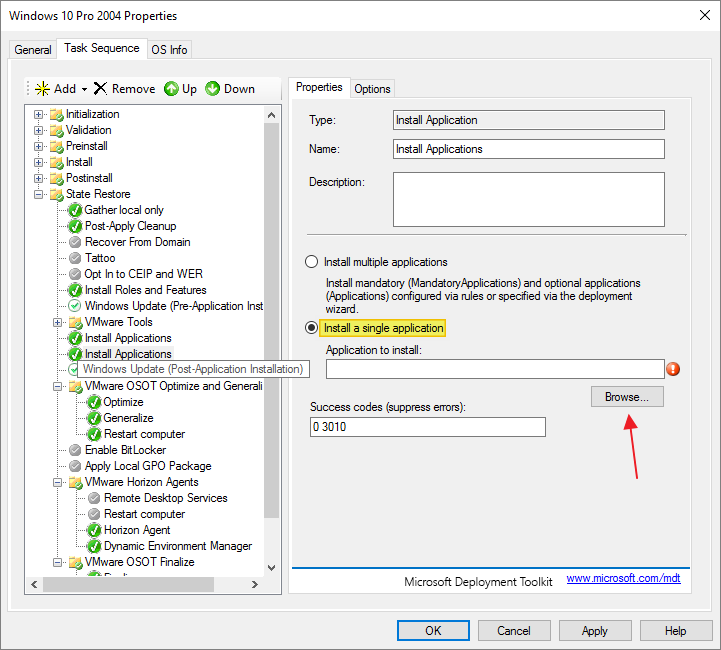Click the Horizon Agent step icon
This screenshot has height=650, width=721.
pyautogui.click(x=93, y=530)
